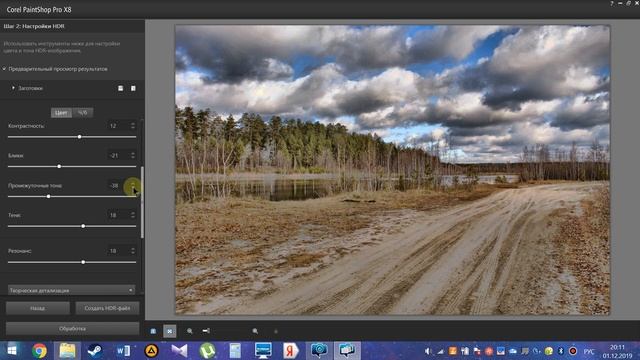This screenshot has width=640, height=360.
Task: Click the Shadows slider handle
Action: click(x=83, y=226)
